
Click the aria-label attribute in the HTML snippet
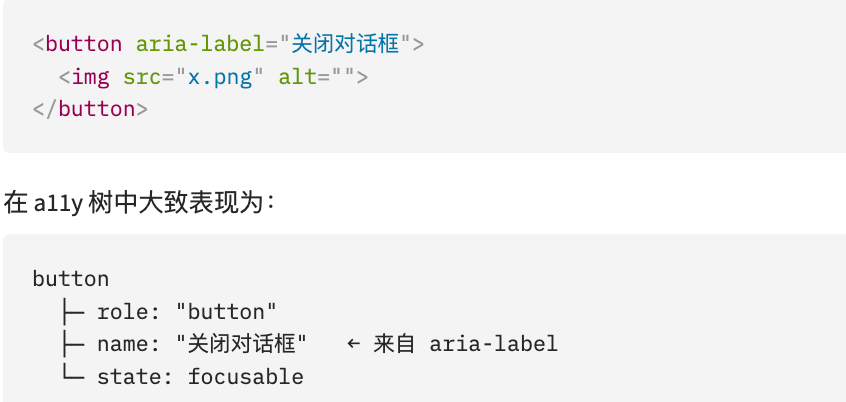[x=200, y=44]
